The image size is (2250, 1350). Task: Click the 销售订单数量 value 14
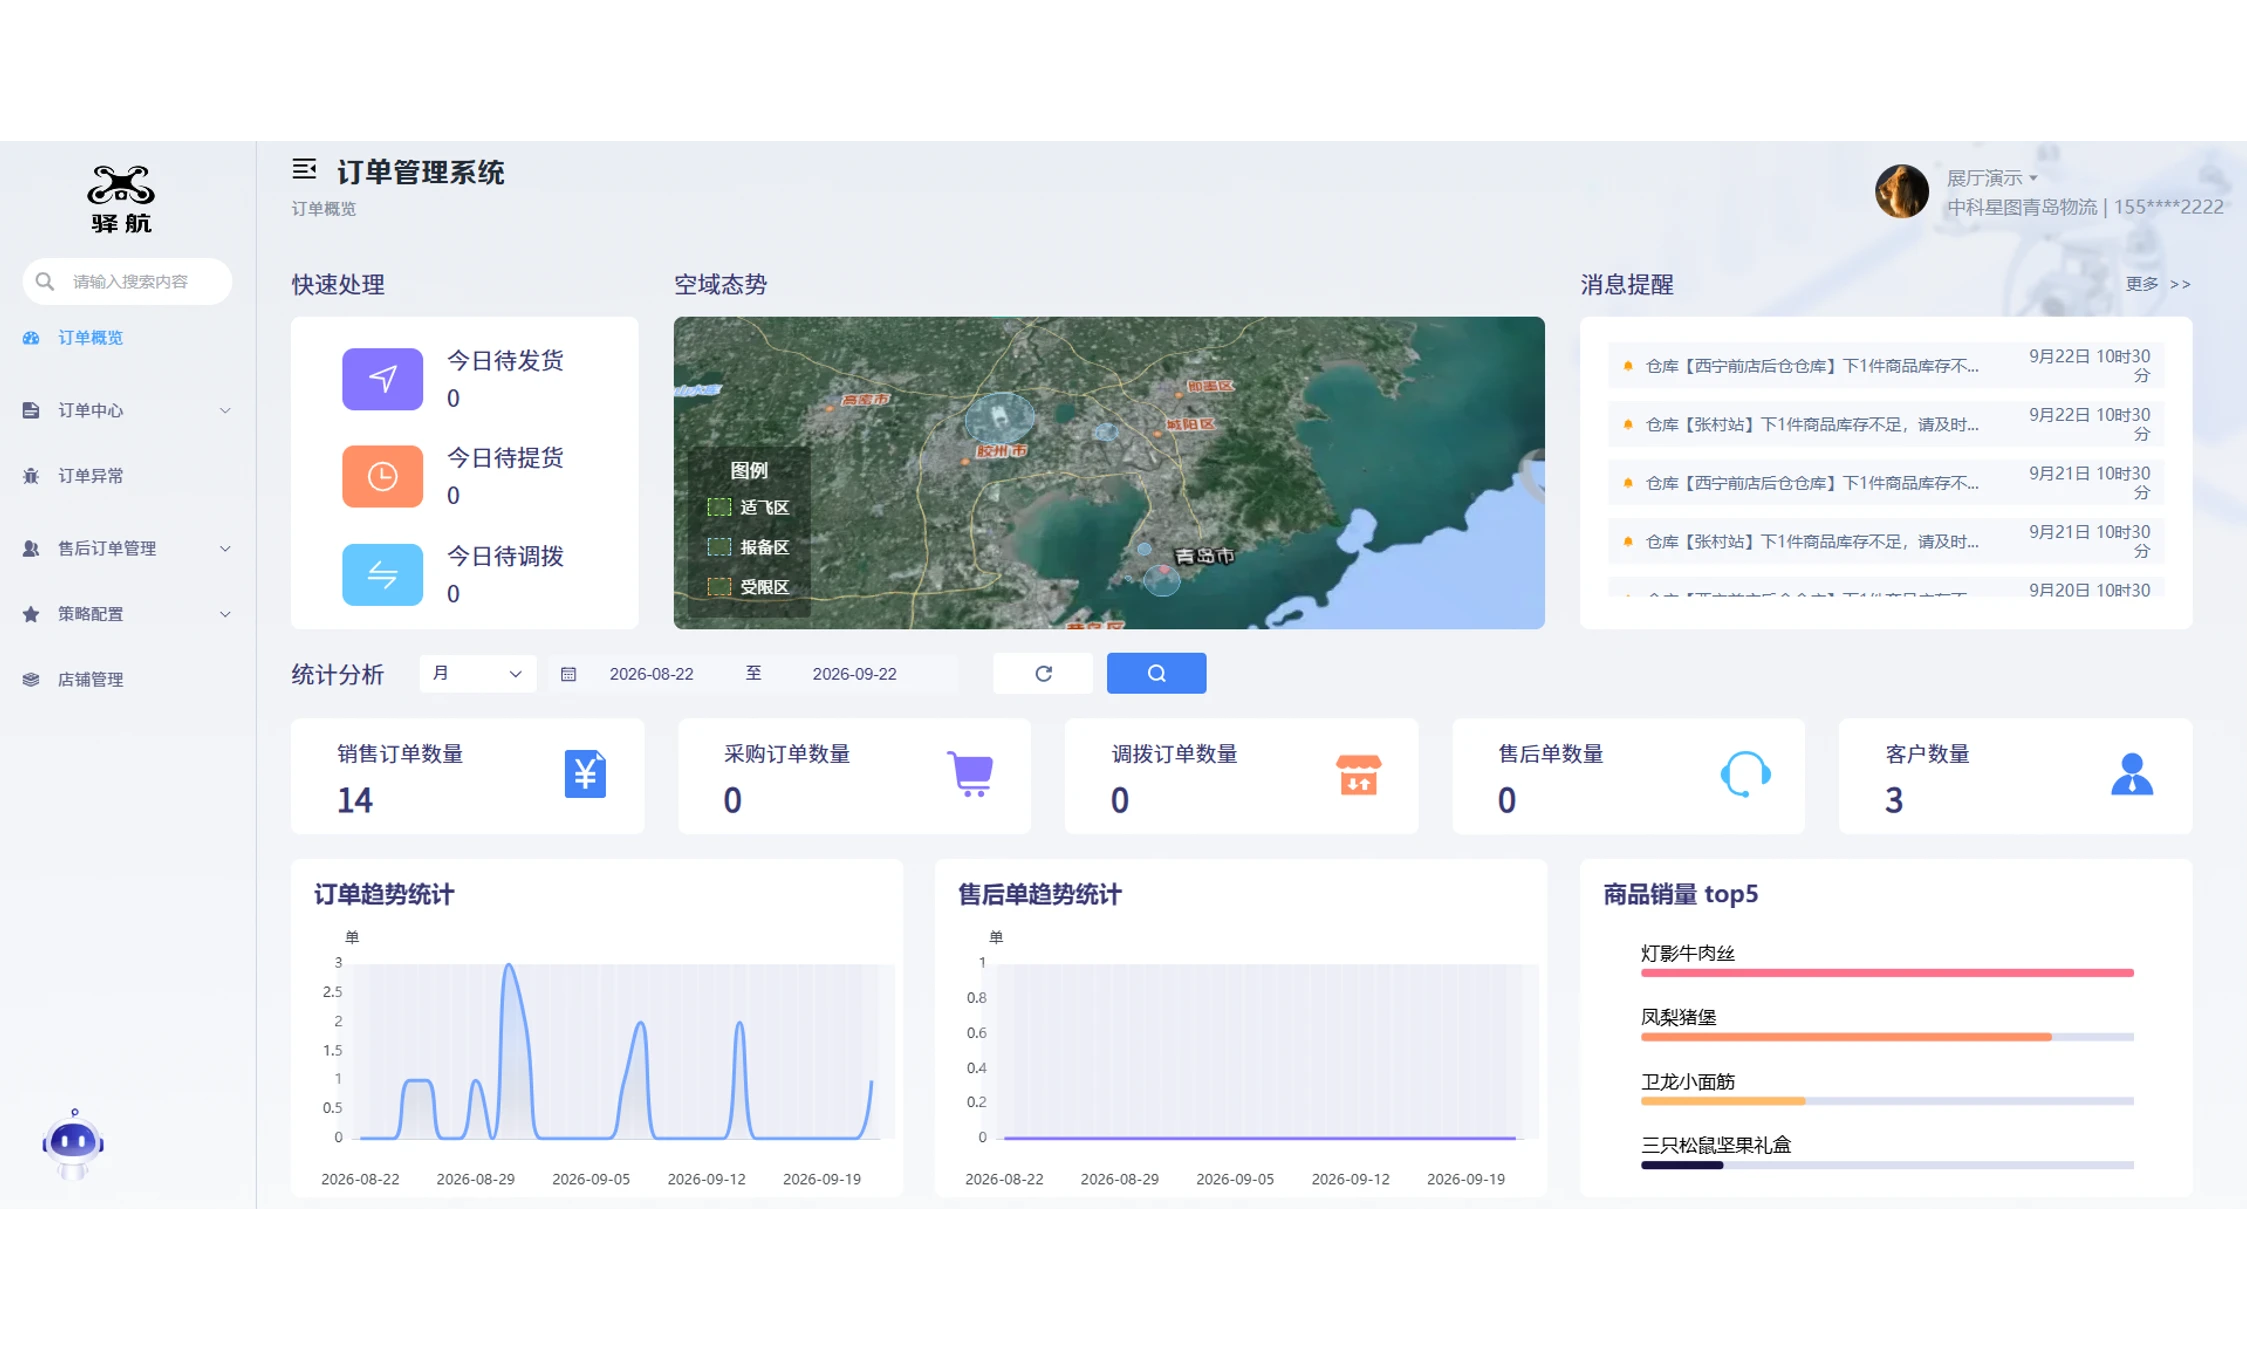click(x=355, y=802)
